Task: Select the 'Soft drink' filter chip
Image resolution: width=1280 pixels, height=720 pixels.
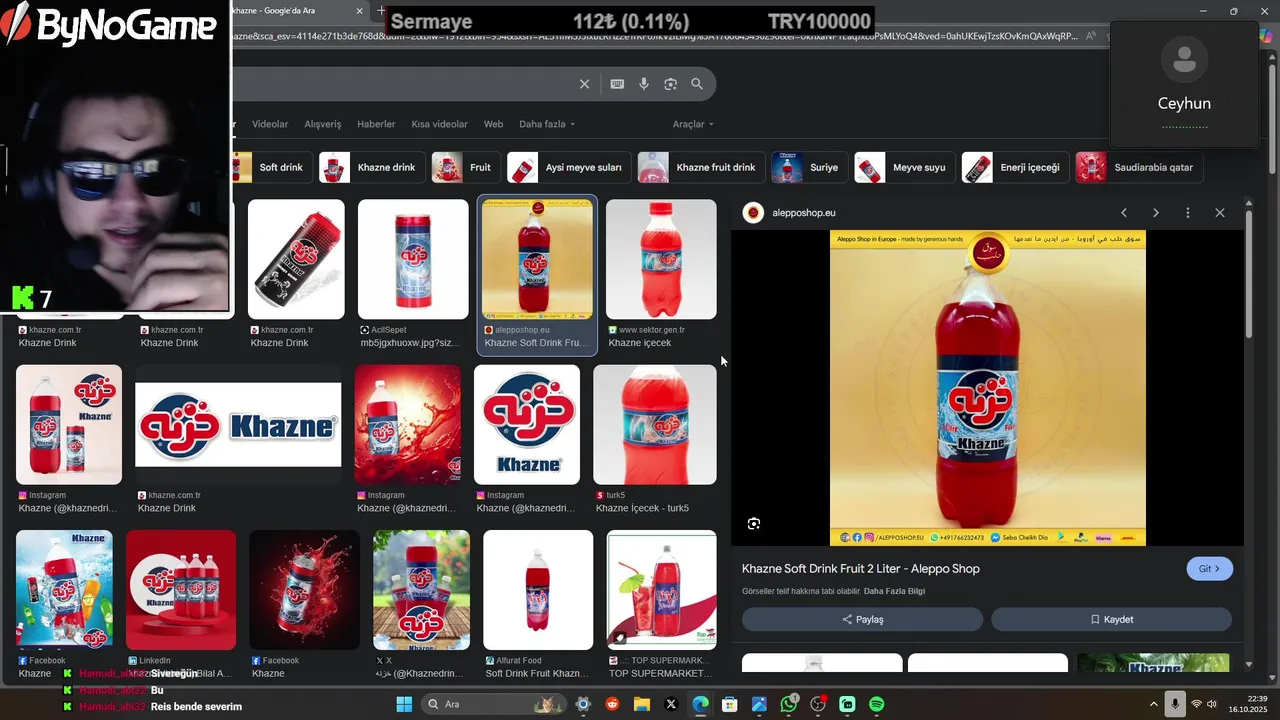Action: [x=270, y=167]
